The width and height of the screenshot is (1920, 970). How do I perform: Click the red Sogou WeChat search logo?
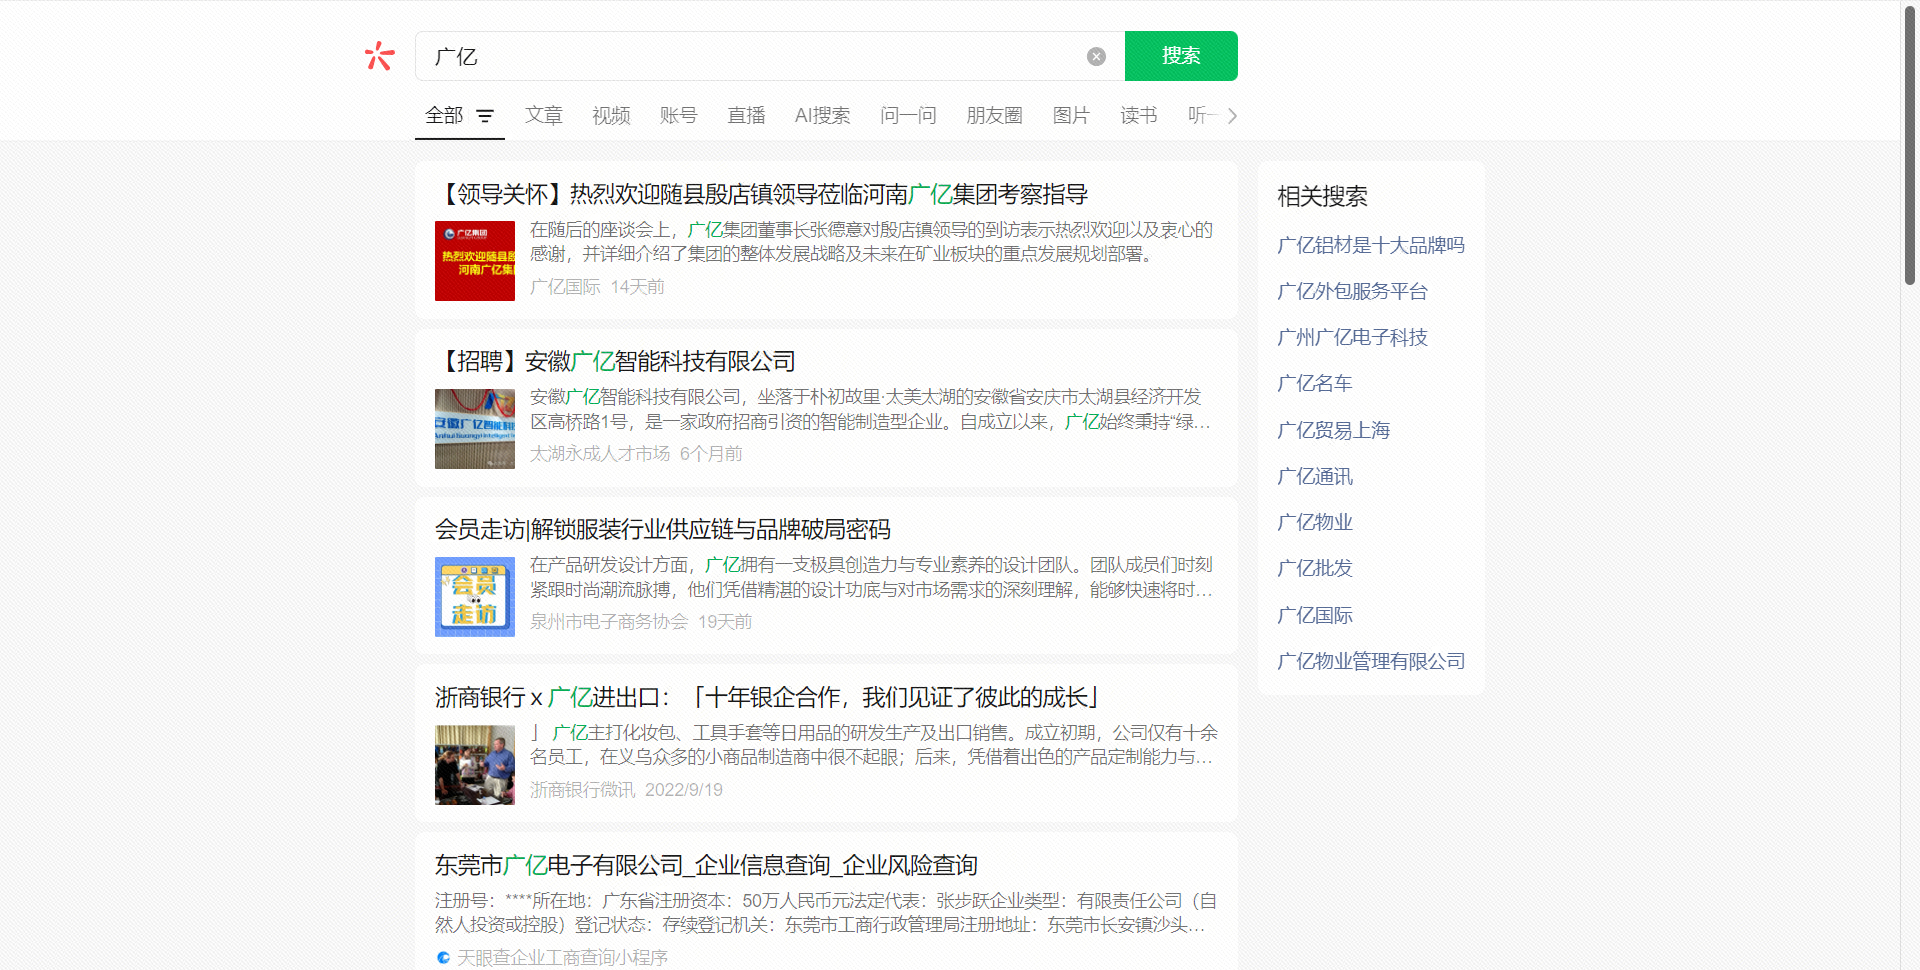click(x=379, y=56)
